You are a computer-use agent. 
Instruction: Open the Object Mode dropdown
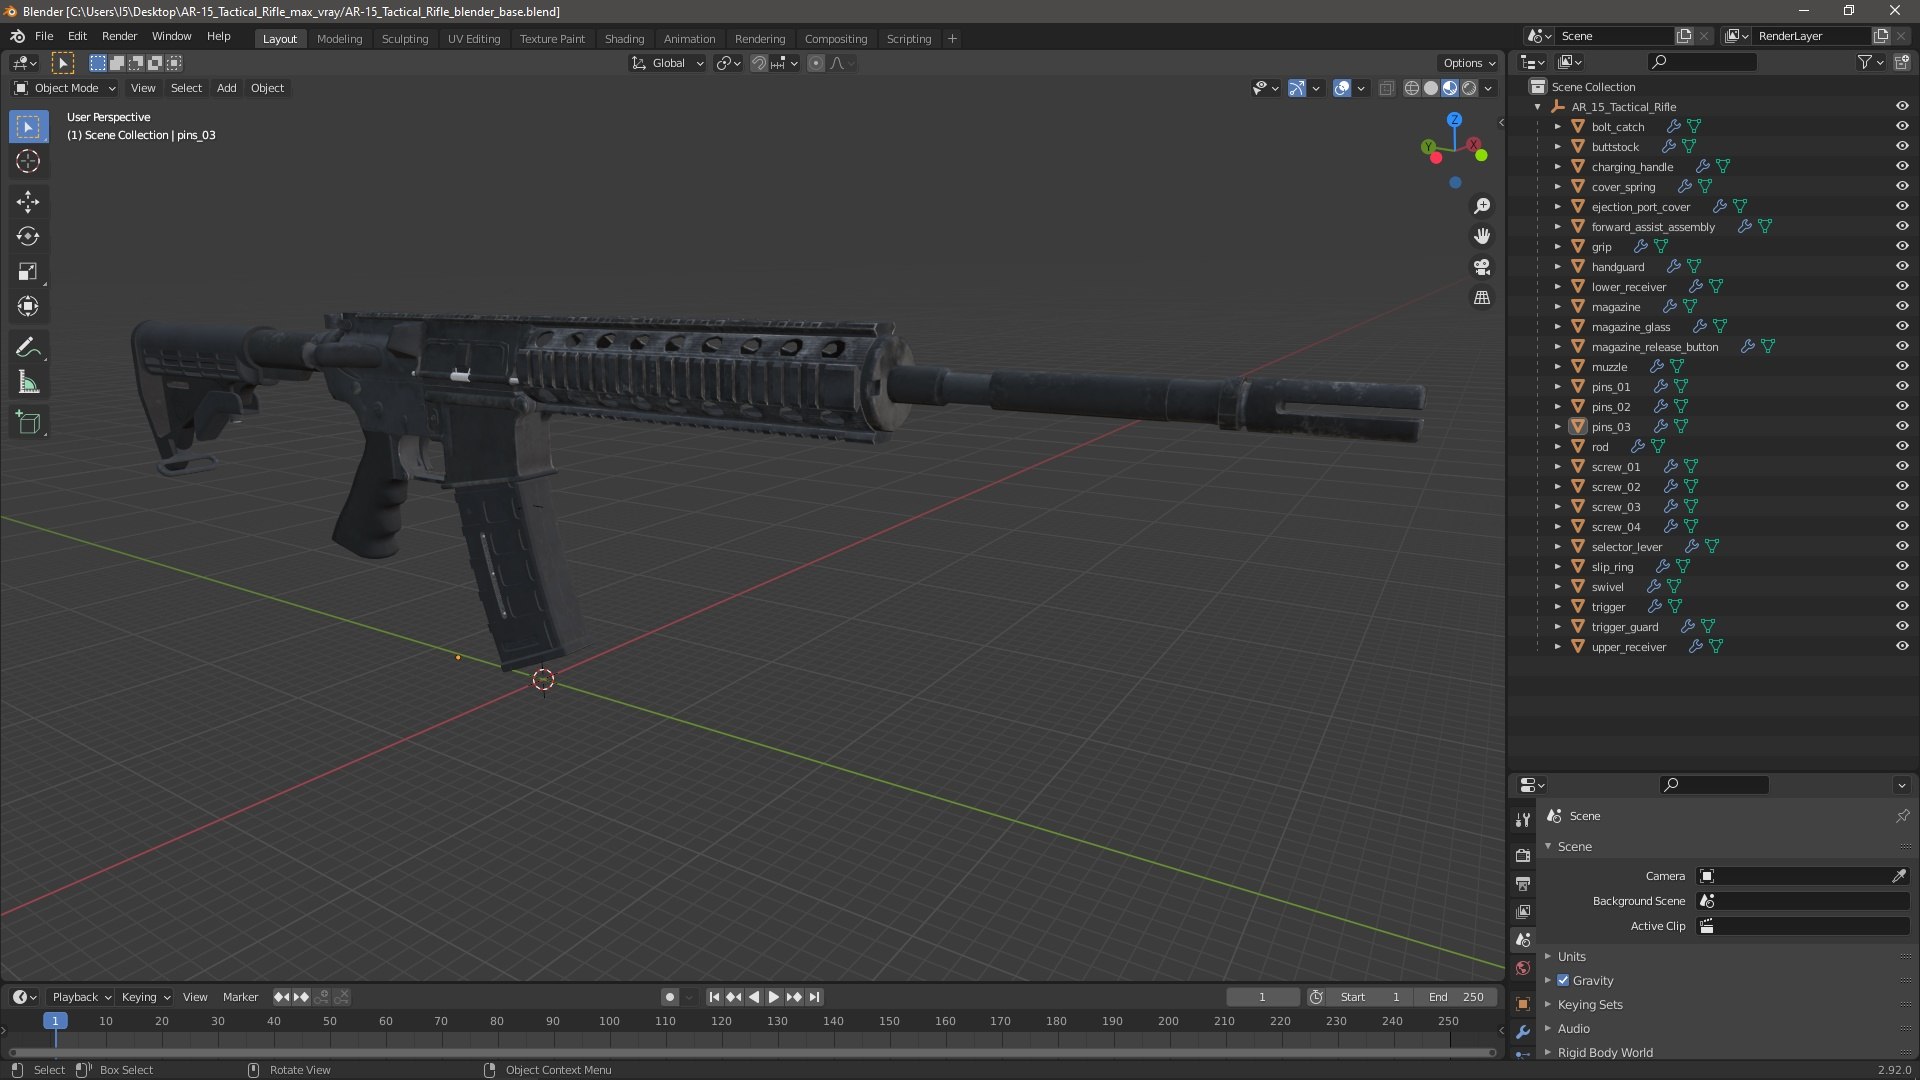65,89
